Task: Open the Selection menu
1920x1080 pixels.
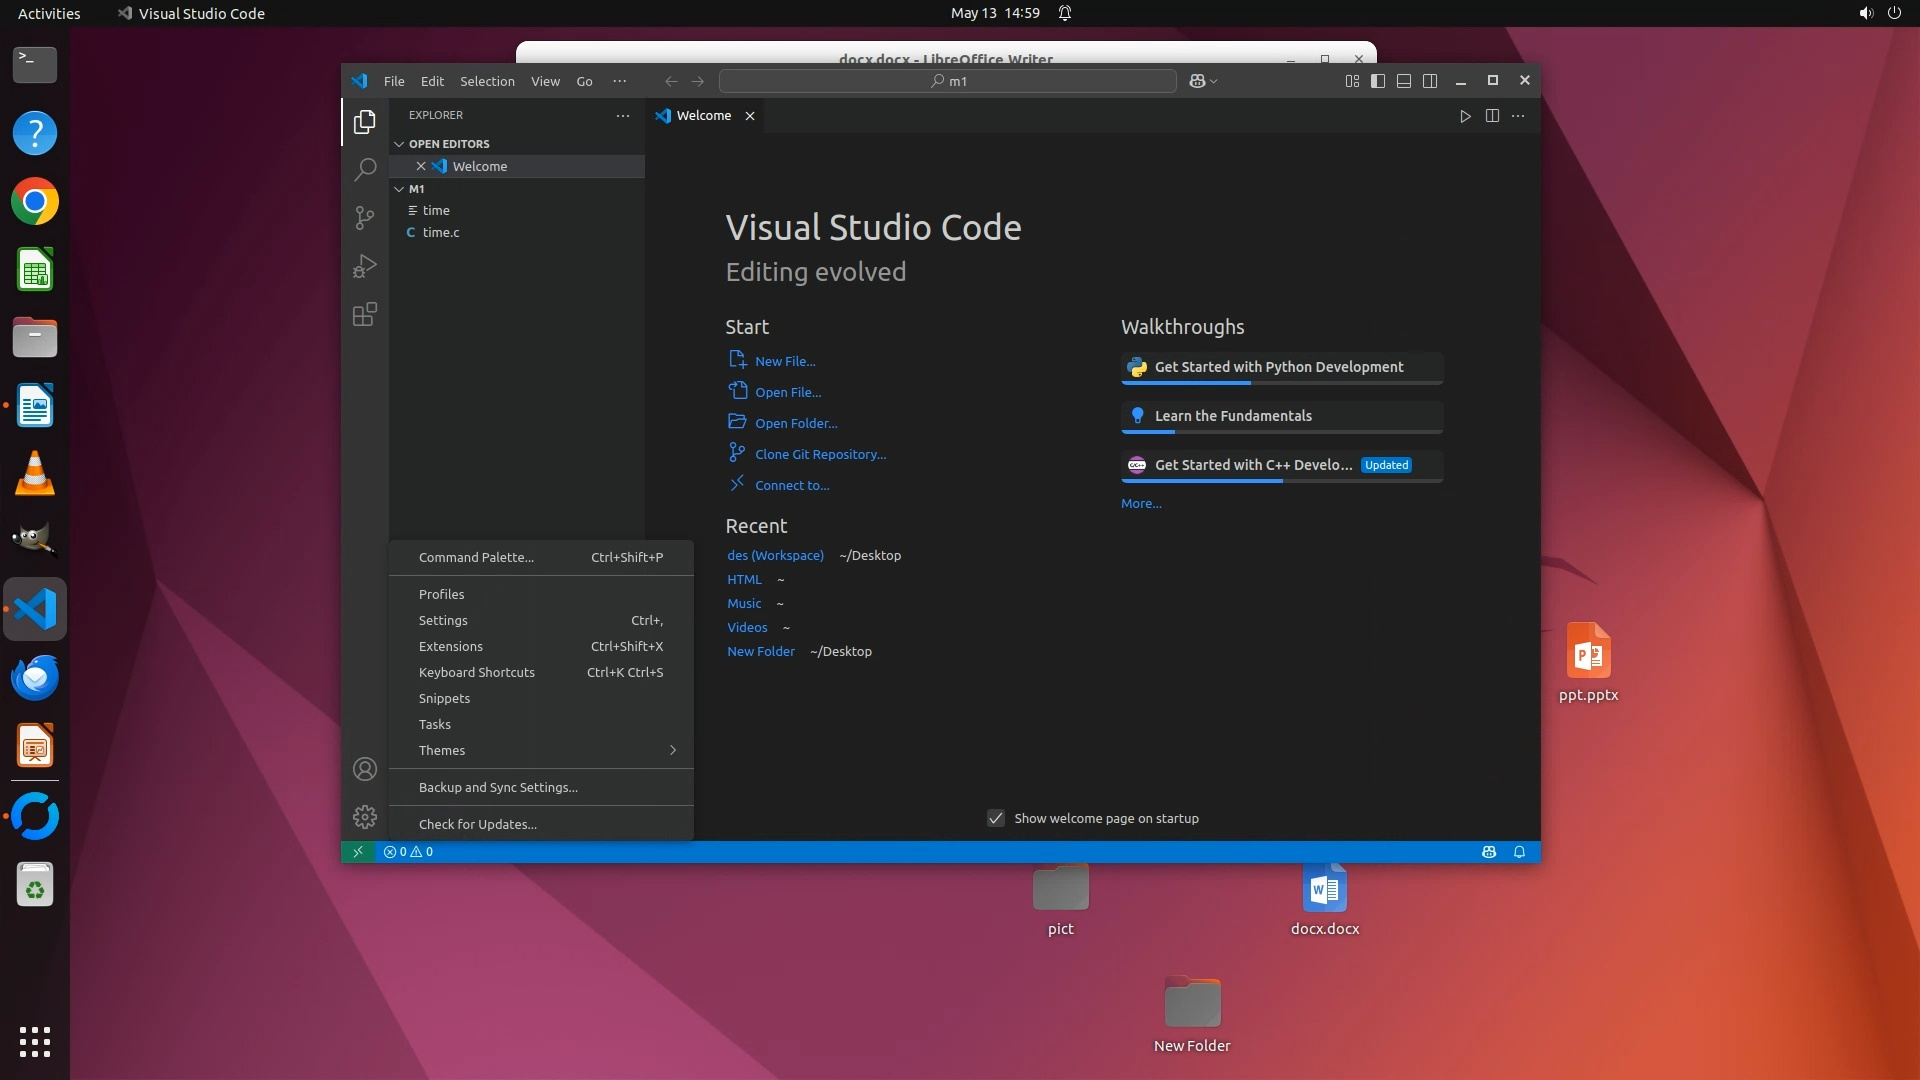Action: [x=487, y=81]
